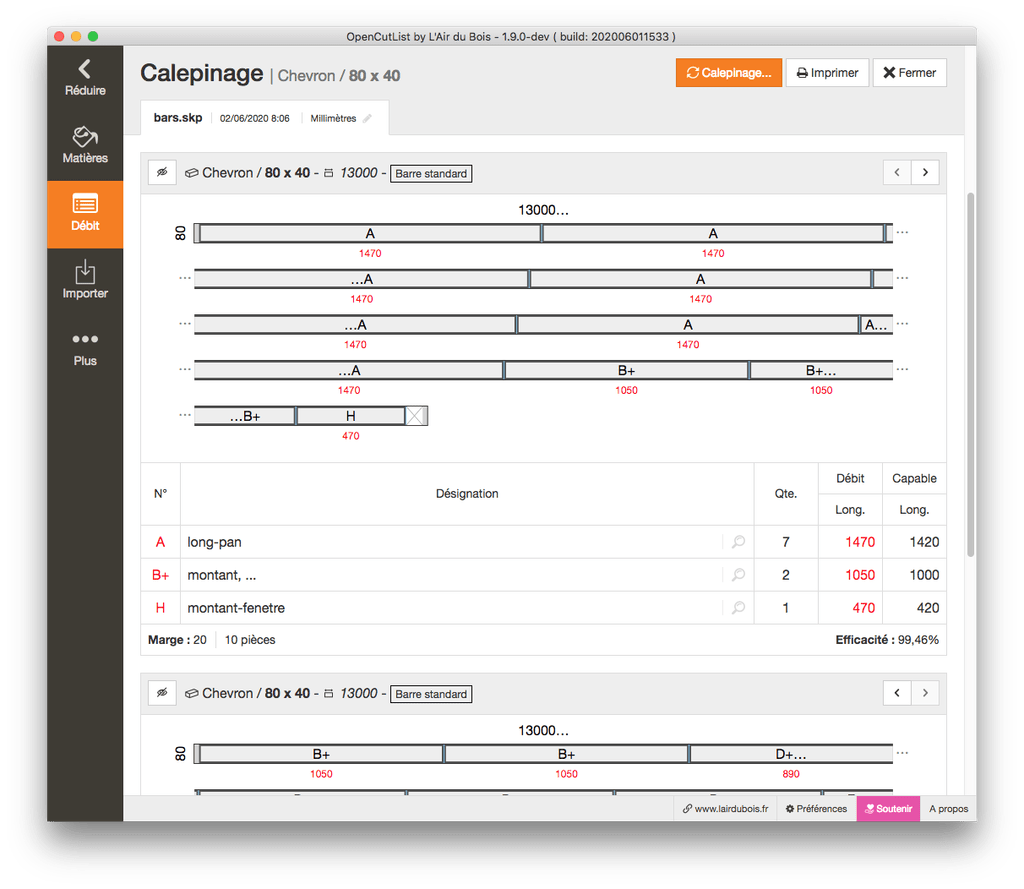Select first A segment on top bar row
The image size is (1024, 889).
[x=370, y=233]
